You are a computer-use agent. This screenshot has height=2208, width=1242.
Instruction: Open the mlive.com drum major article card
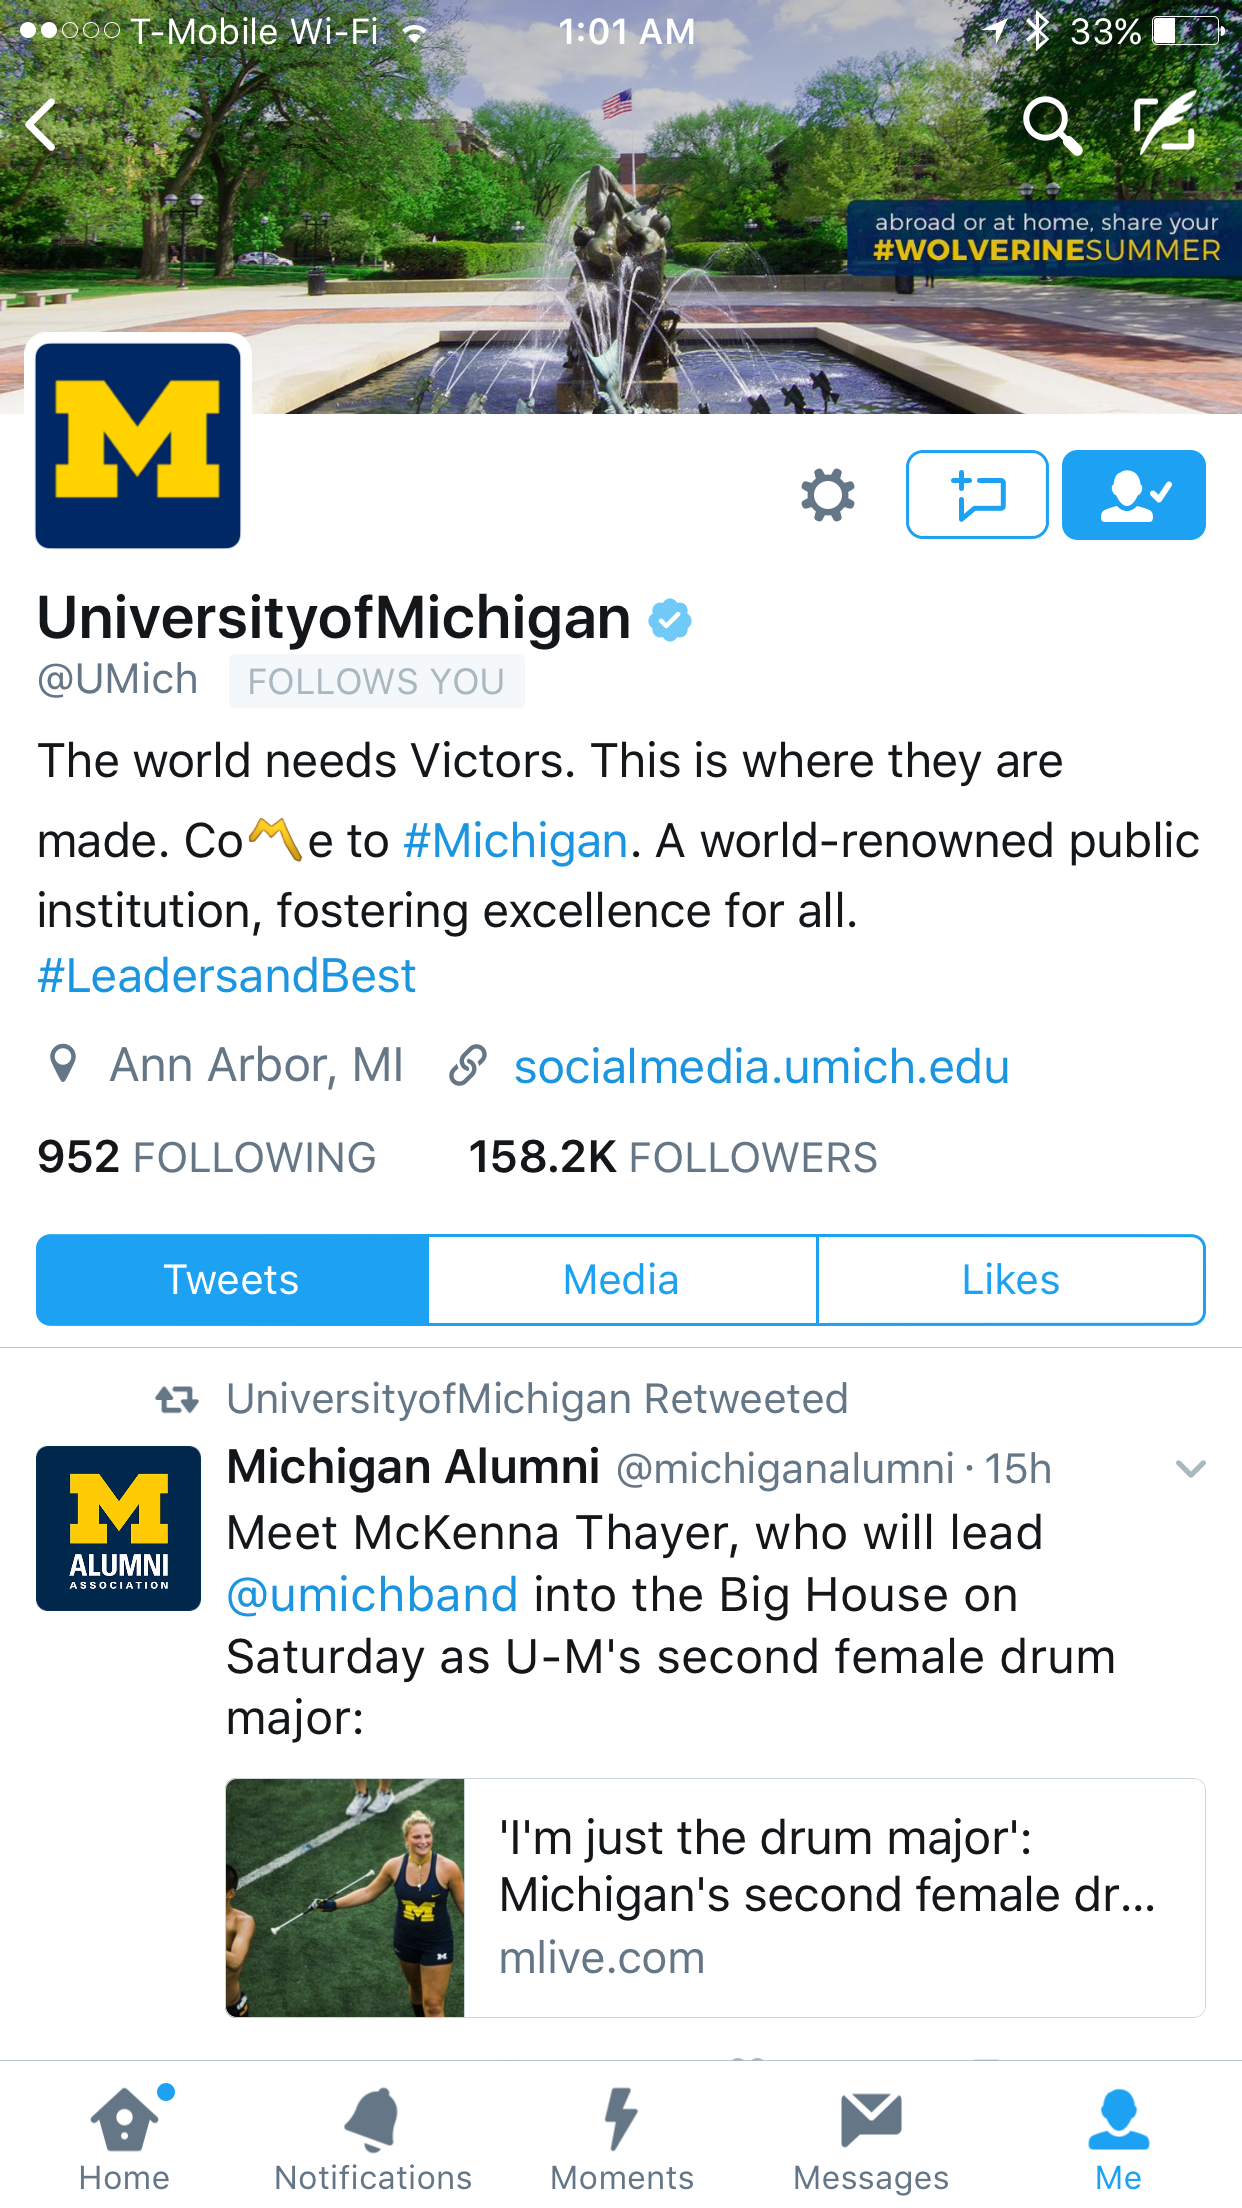715,1897
